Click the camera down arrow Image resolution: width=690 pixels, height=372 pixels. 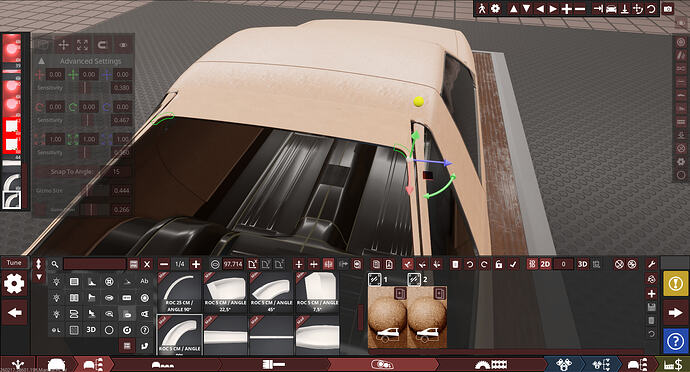(526, 9)
